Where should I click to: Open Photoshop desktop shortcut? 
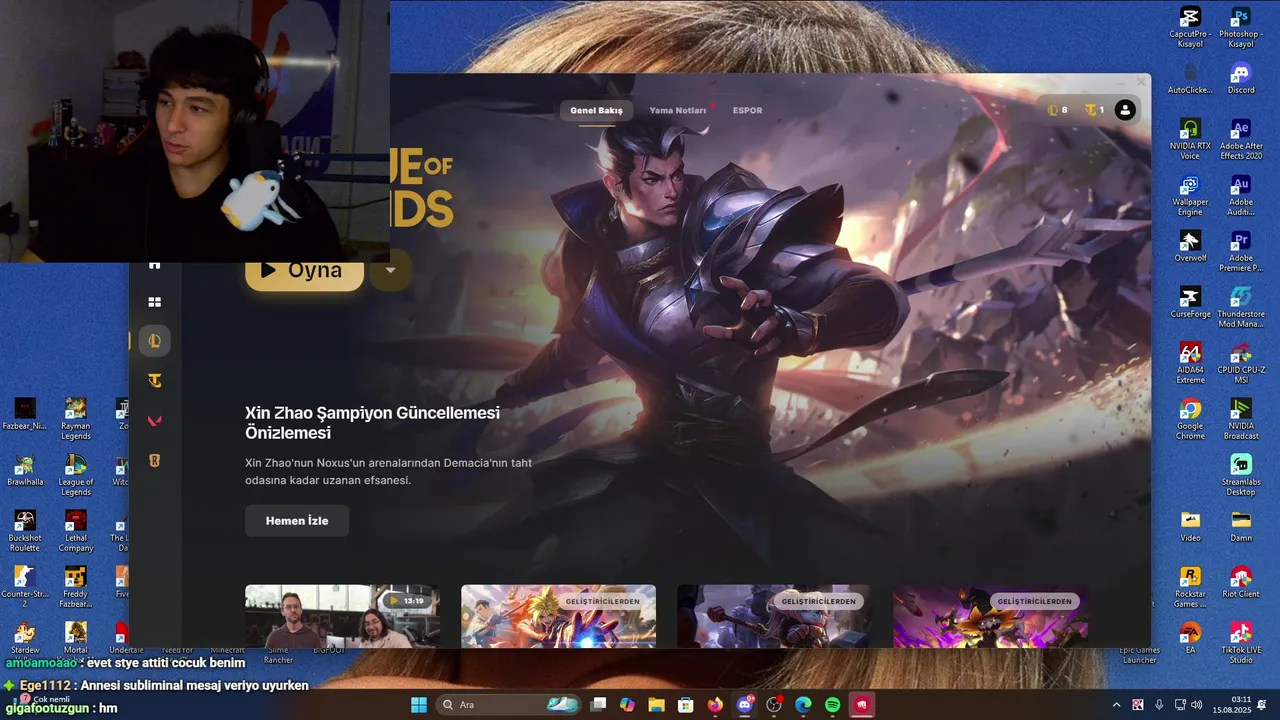pyautogui.click(x=1240, y=27)
